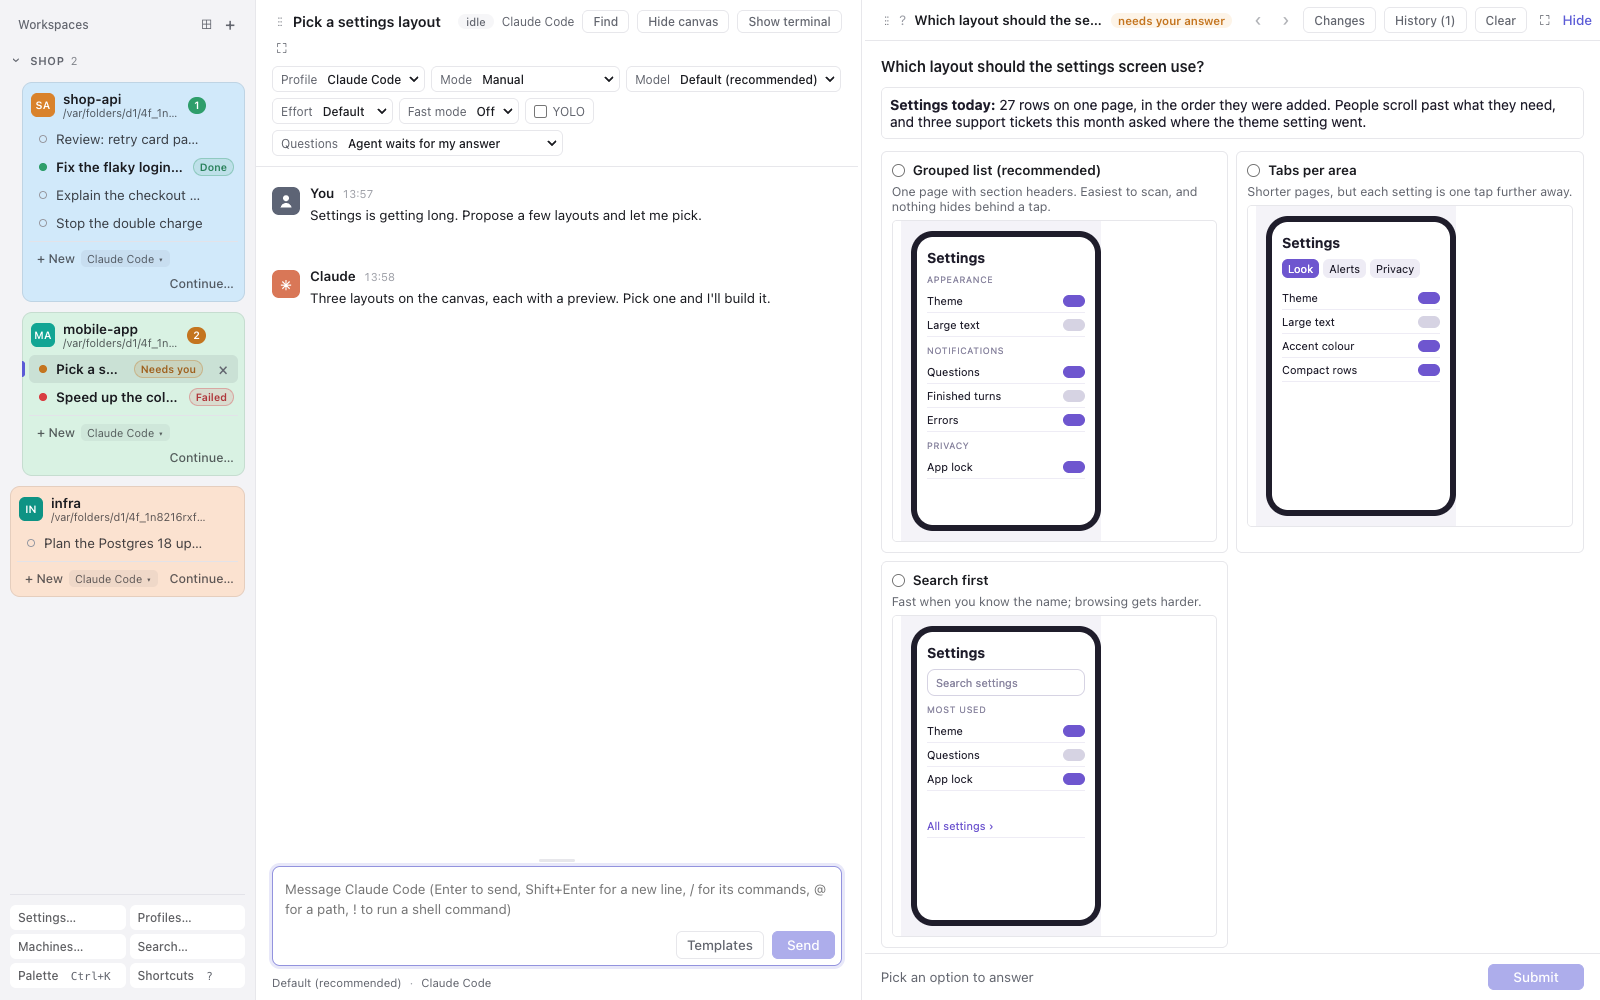Click the Hide canvas button
Screen dimensions: 1600x1000
coord(683,22)
